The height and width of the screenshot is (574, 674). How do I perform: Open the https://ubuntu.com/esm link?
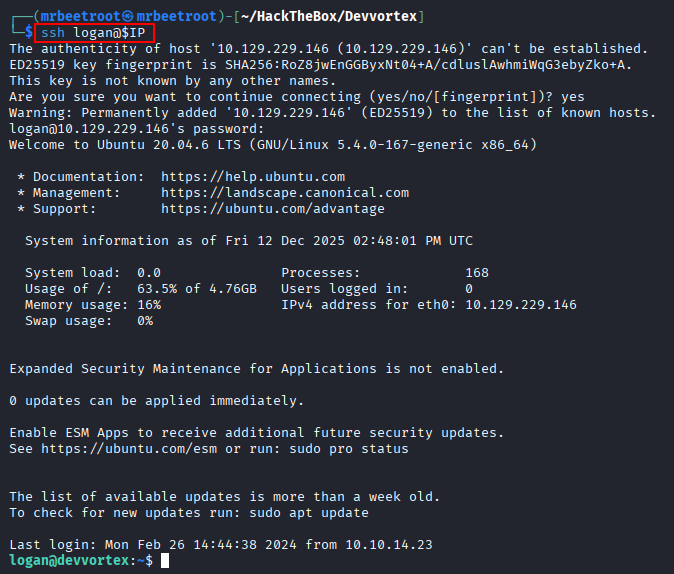point(129,449)
